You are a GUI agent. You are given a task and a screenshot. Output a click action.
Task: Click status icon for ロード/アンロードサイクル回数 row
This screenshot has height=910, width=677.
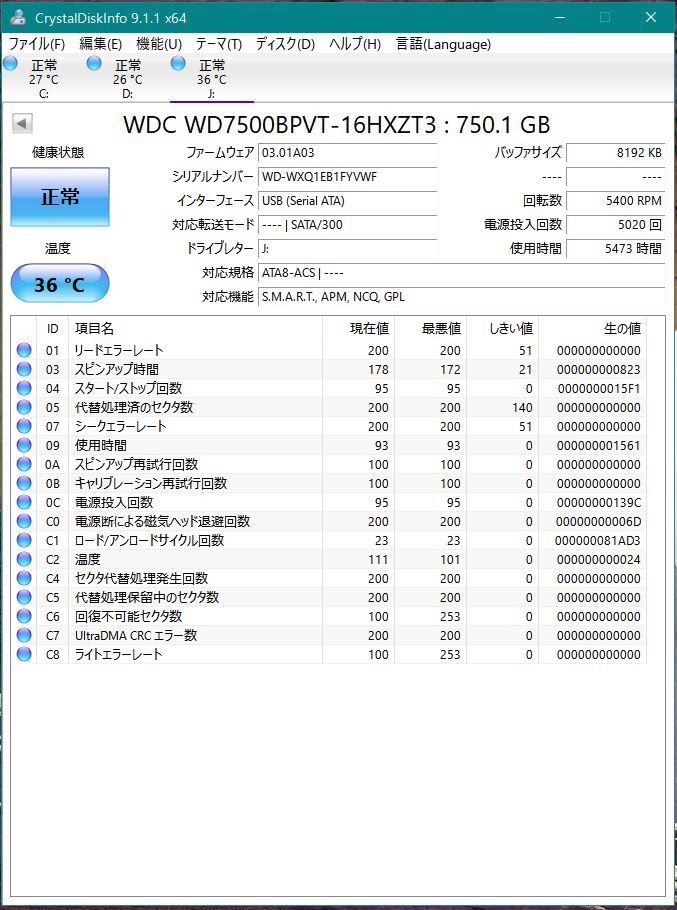[24, 540]
